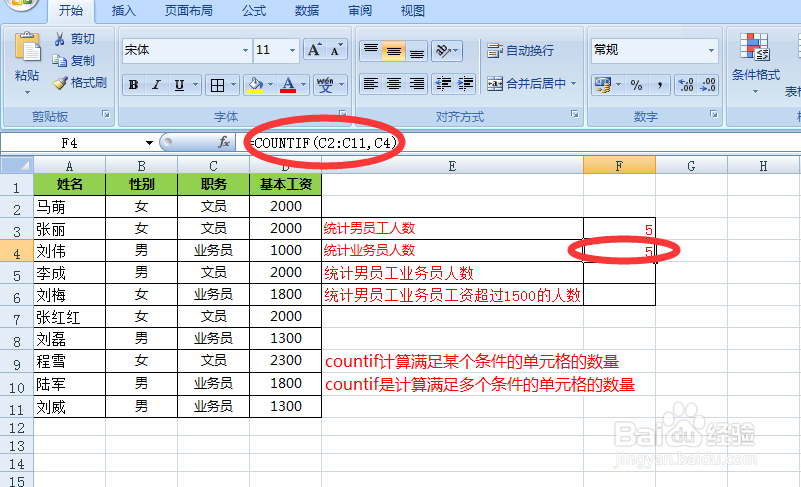Apply percent style
Viewport: 801px width, 487px height.
click(x=637, y=85)
